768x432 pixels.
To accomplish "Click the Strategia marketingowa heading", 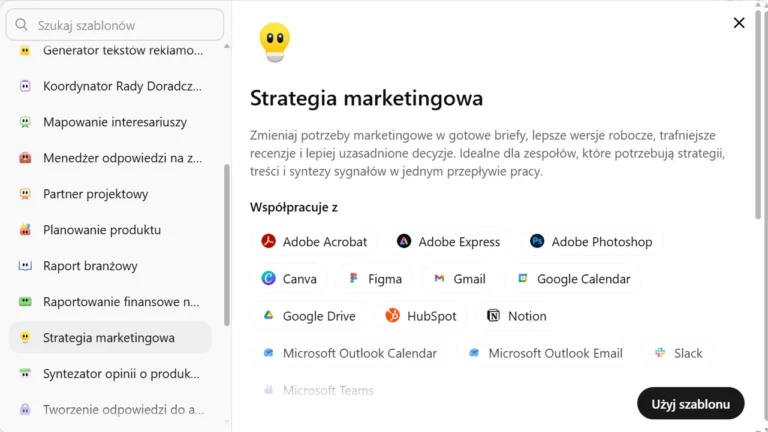I will (x=366, y=98).
